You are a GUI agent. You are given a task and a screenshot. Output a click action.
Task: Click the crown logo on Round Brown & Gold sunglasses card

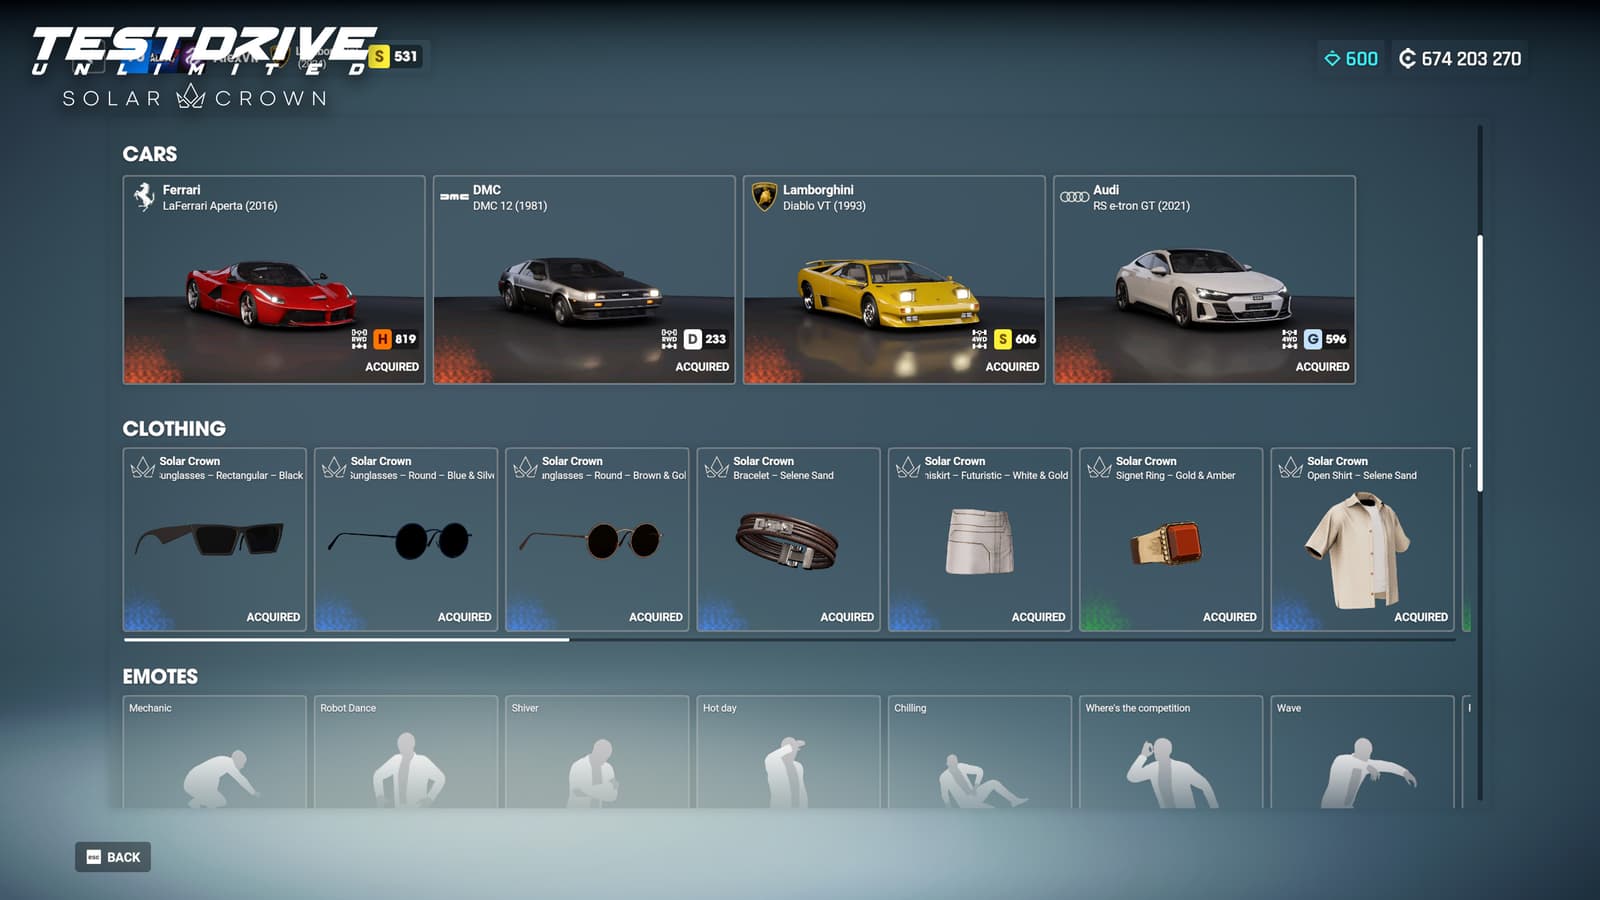(525, 467)
